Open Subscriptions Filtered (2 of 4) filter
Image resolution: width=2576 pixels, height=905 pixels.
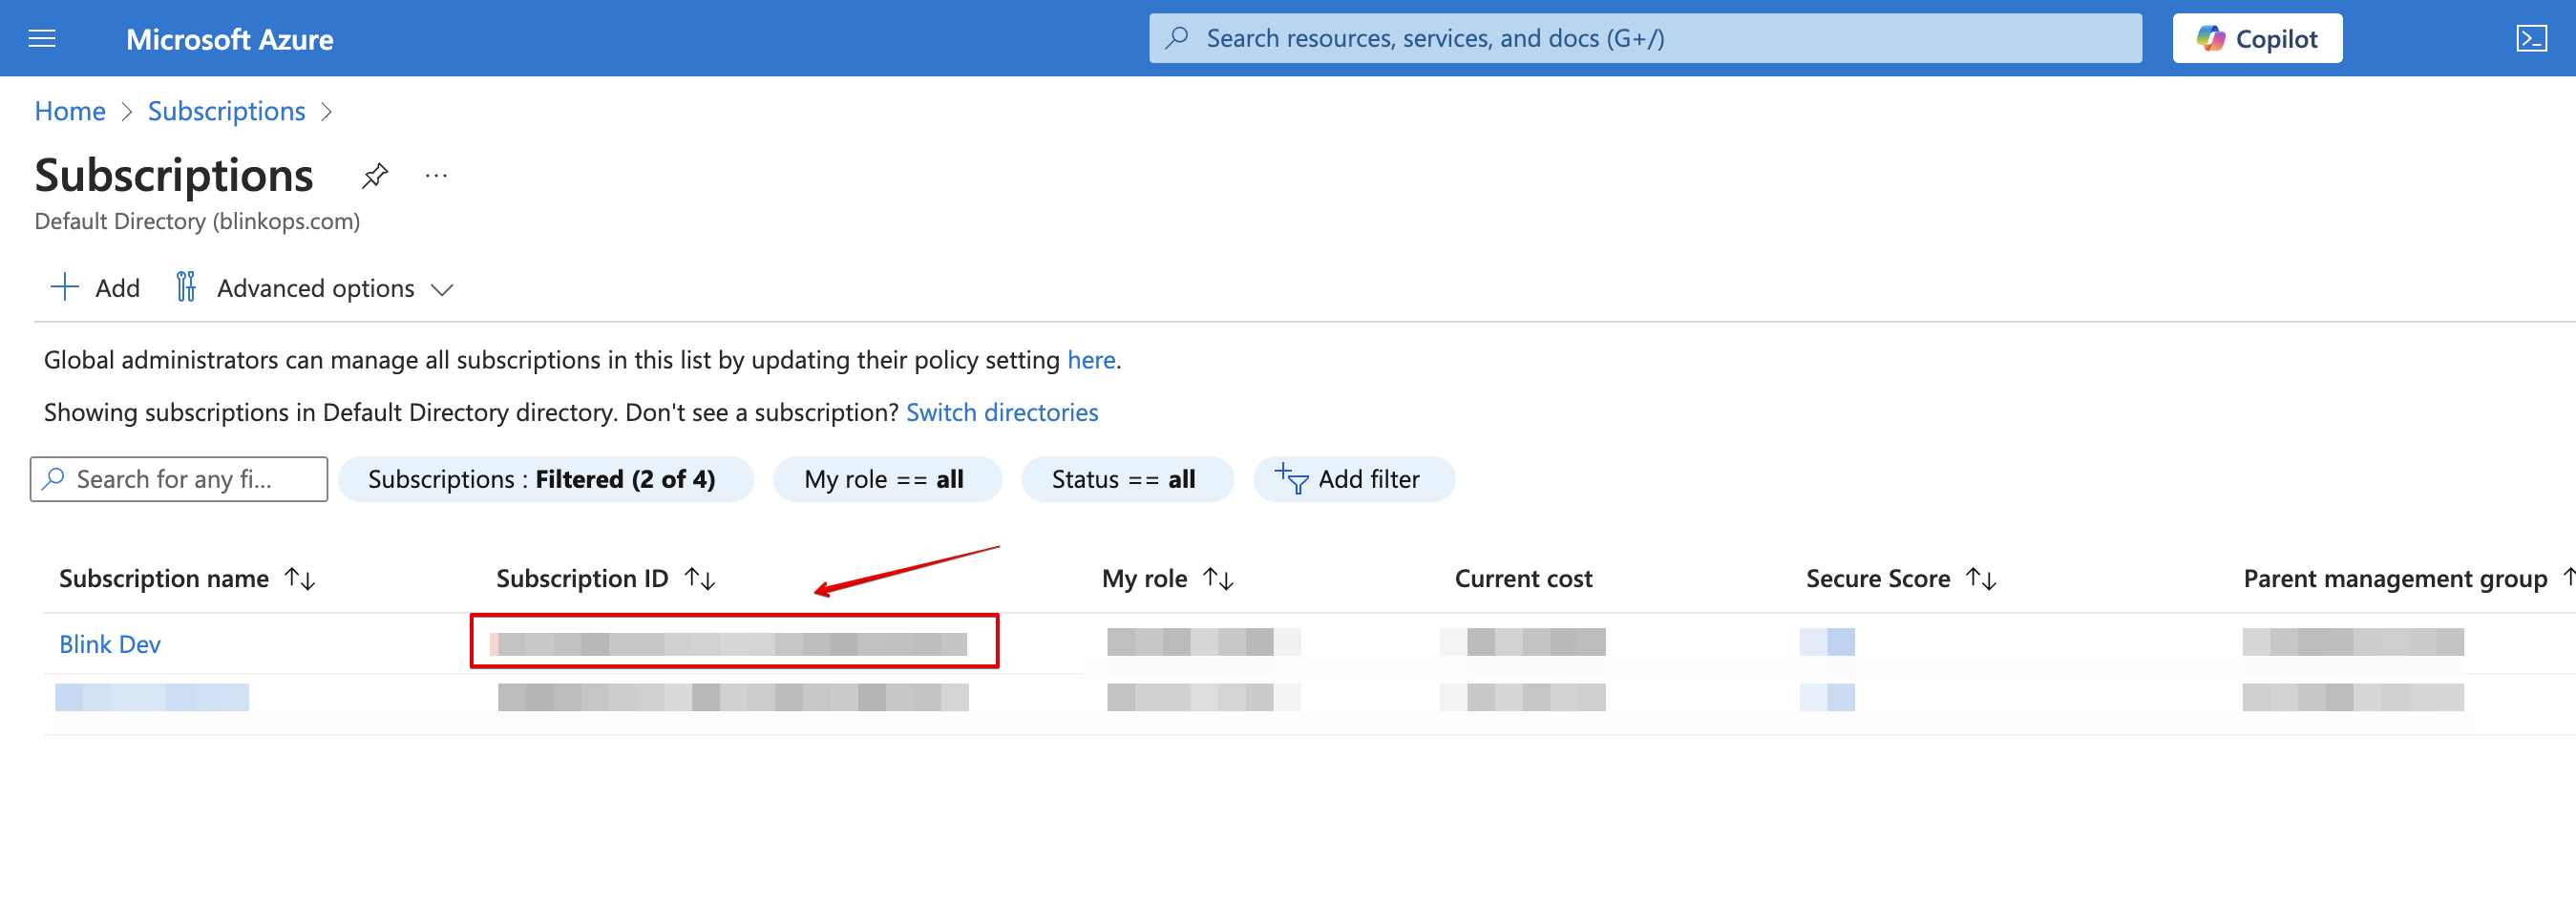[x=545, y=480]
